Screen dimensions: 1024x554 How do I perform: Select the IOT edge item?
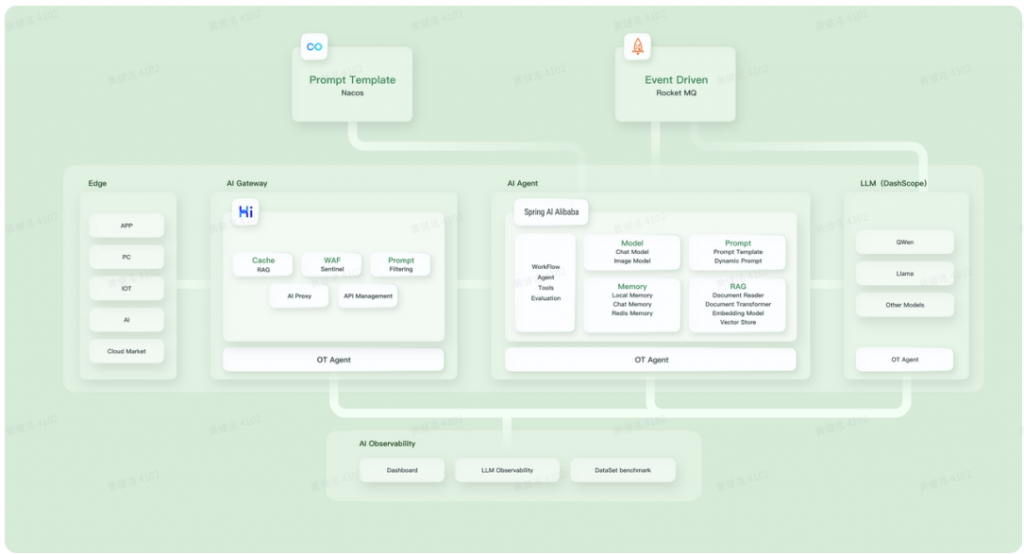126,288
